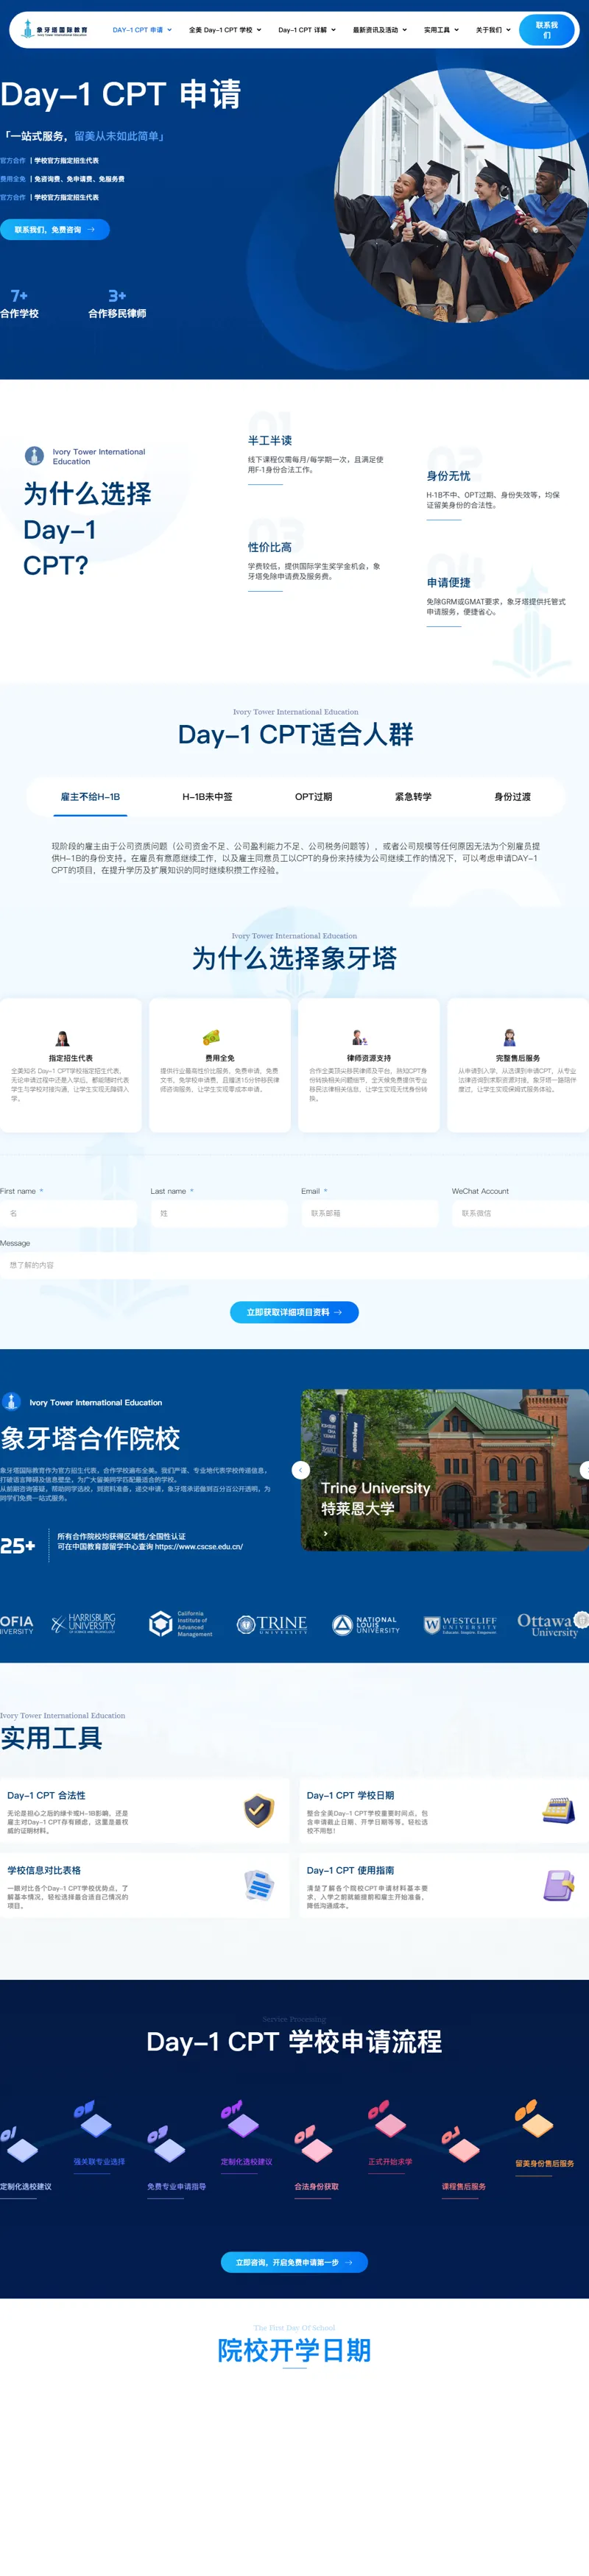Expand the 全美 Day-1 CPT 学校 dropdown
This screenshot has width=589, height=2576.
coord(225,30)
